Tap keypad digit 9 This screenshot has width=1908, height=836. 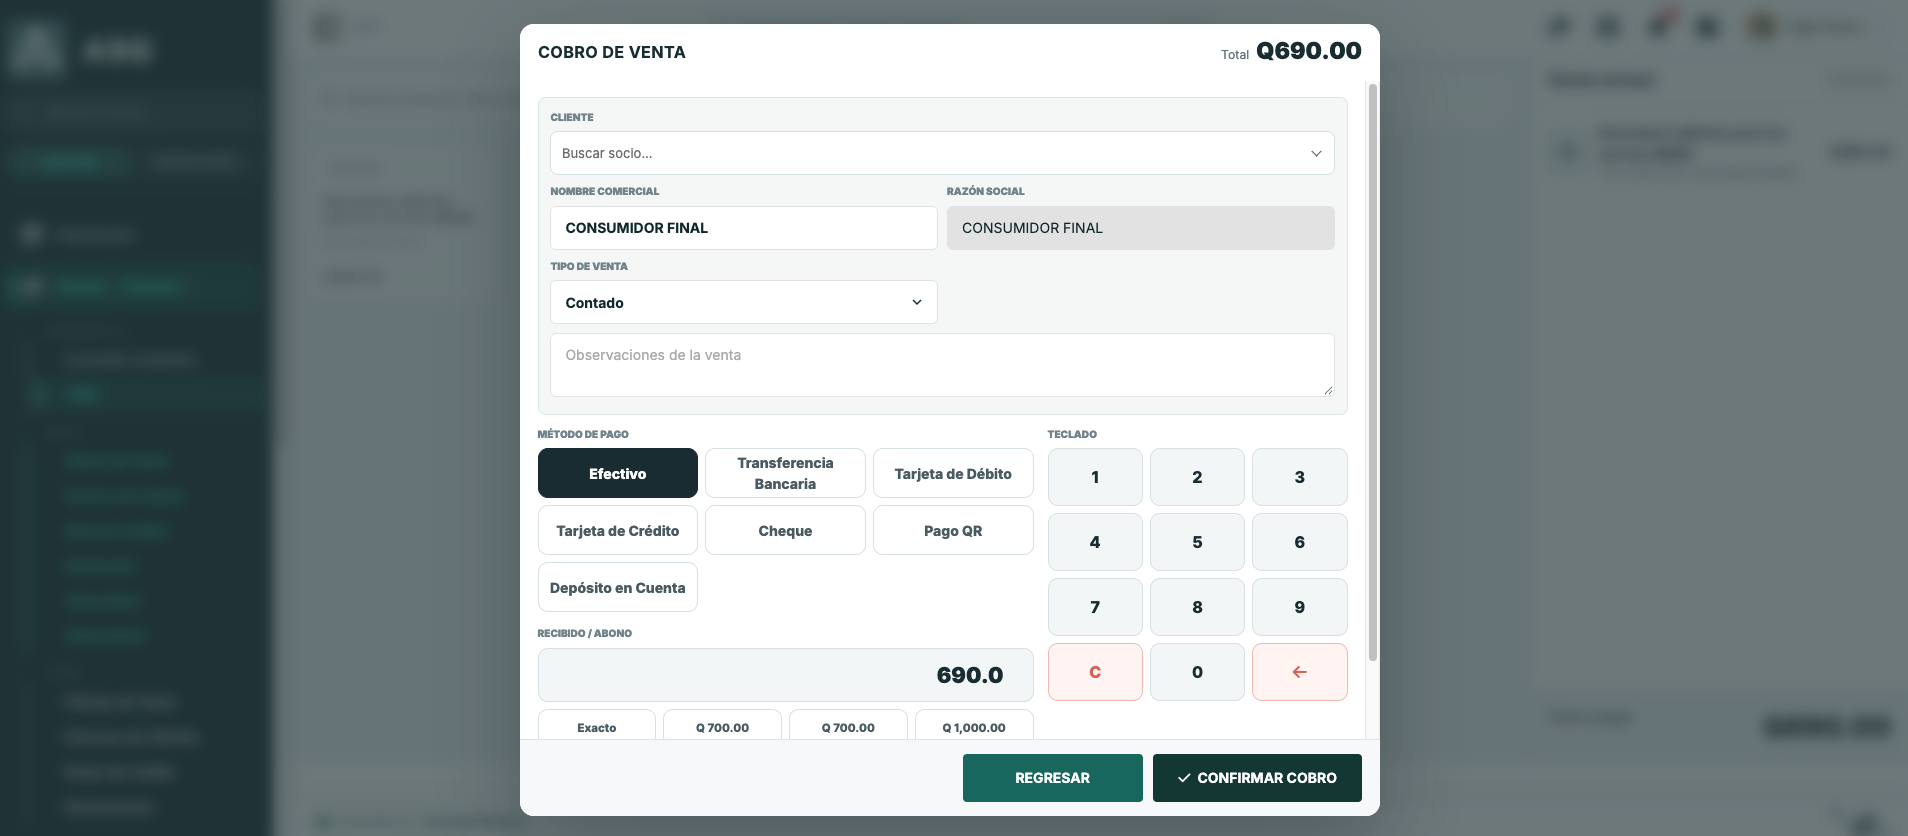pyautogui.click(x=1299, y=607)
